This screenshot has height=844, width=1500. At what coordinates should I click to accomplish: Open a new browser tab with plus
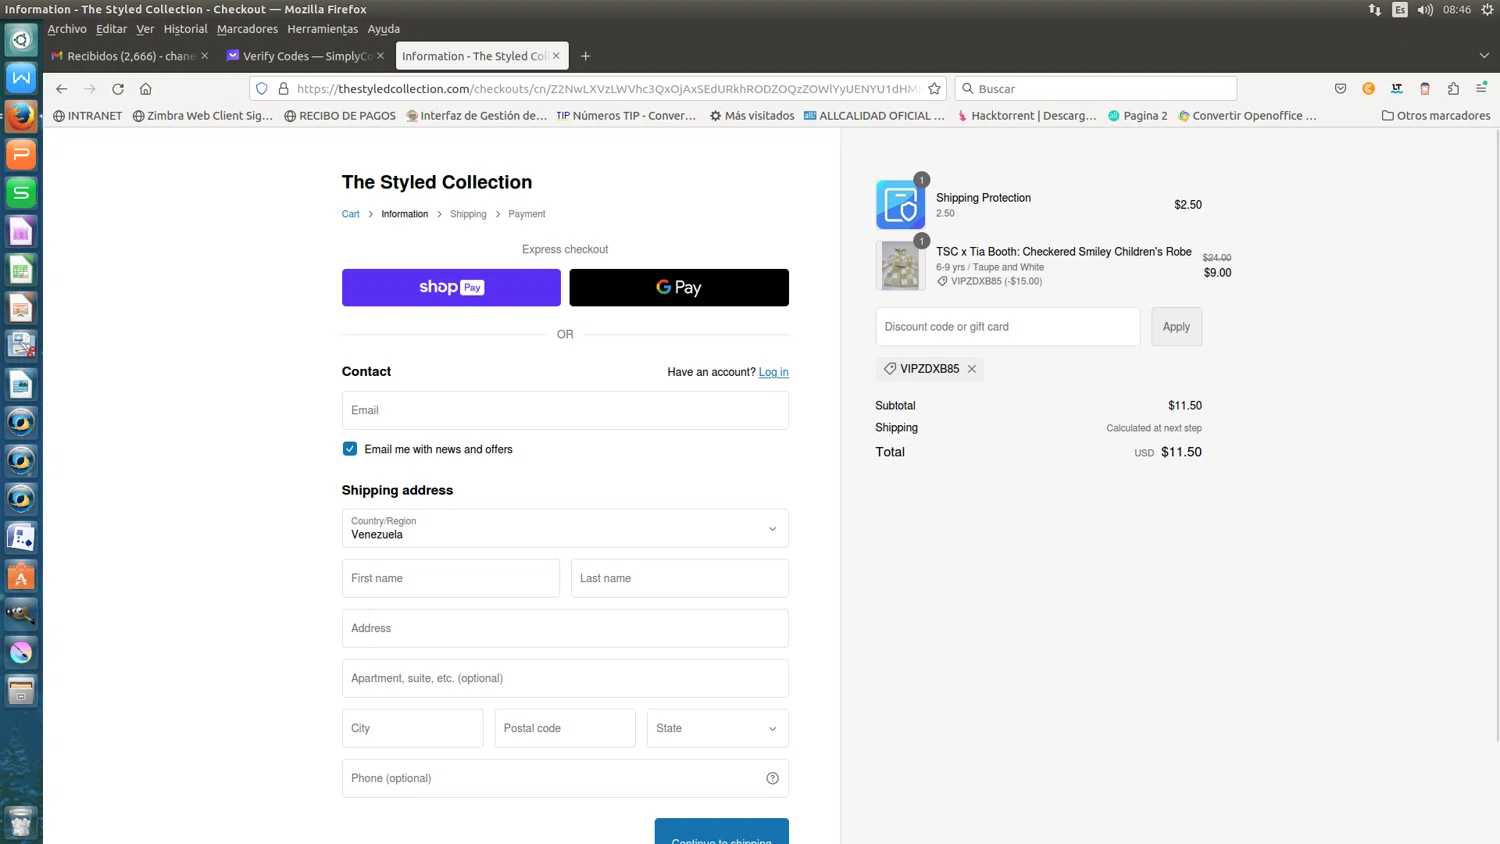pyautogui.click(x=586, y=56)
